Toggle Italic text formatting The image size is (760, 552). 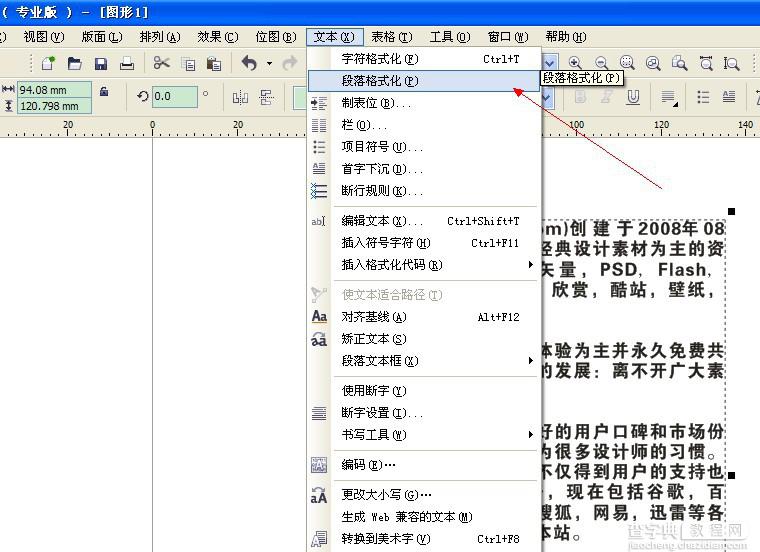pyautogui.click(x=606, y=97)
